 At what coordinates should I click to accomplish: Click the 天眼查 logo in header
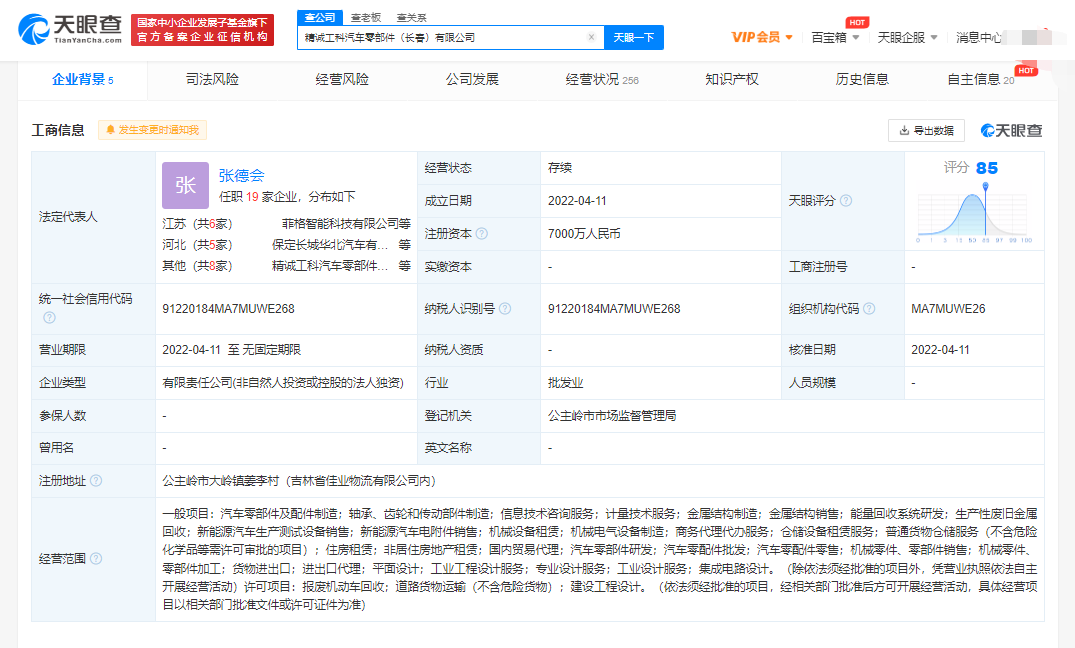pos(70,29)
